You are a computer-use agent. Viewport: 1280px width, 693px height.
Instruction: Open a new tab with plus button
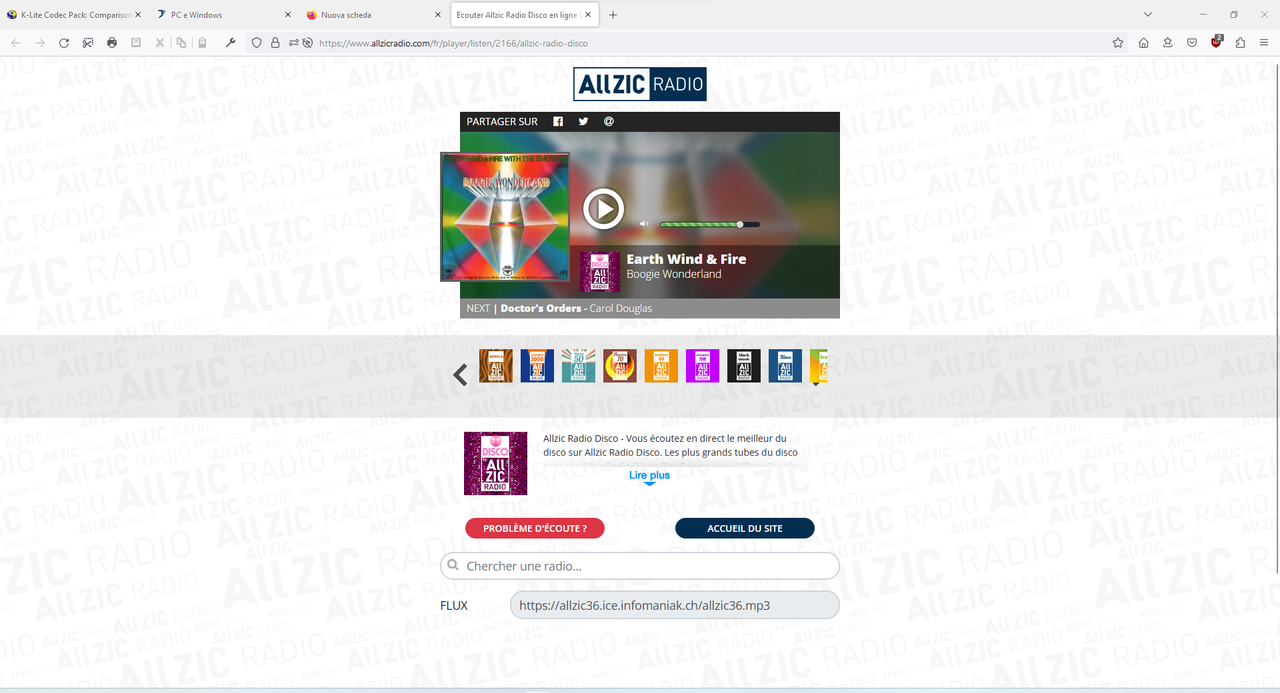pos(613,15)
